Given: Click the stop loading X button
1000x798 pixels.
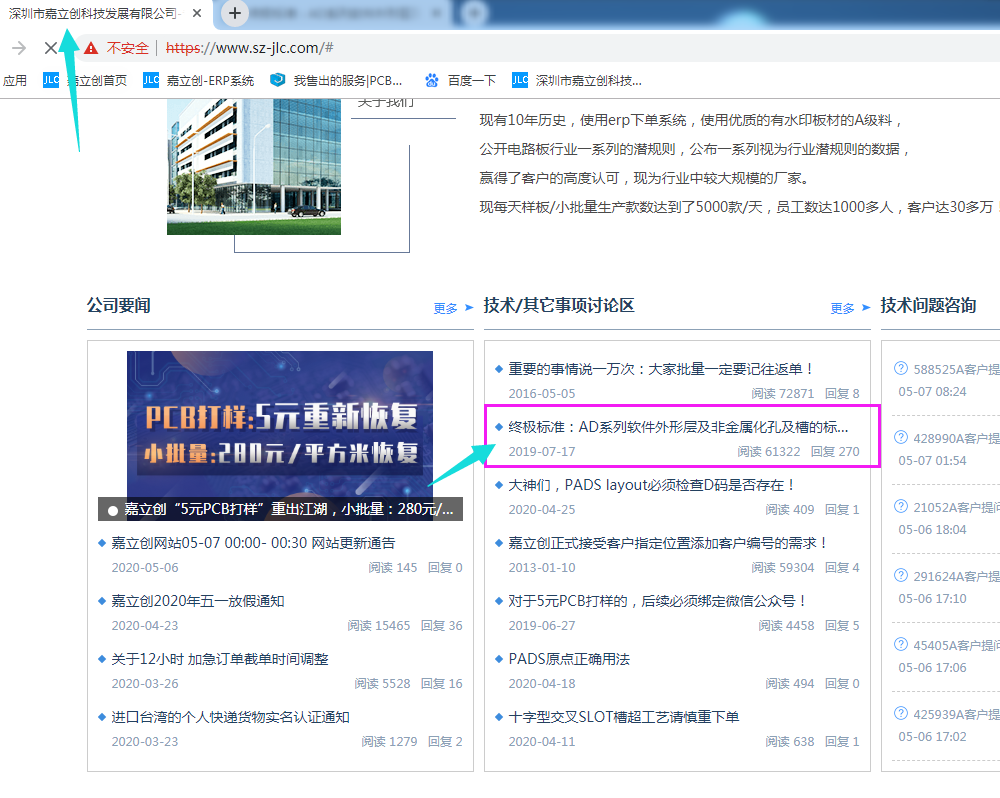Looking at the screenshot, I should (51, 48).
